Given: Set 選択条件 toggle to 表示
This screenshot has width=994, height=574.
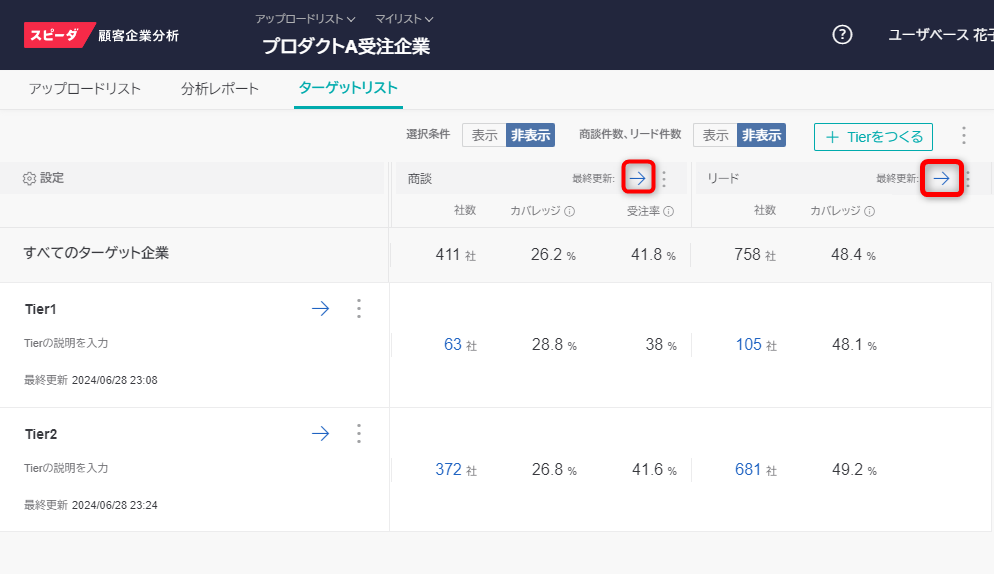Looking at the screenshot, I should click(x=484, y=136).
